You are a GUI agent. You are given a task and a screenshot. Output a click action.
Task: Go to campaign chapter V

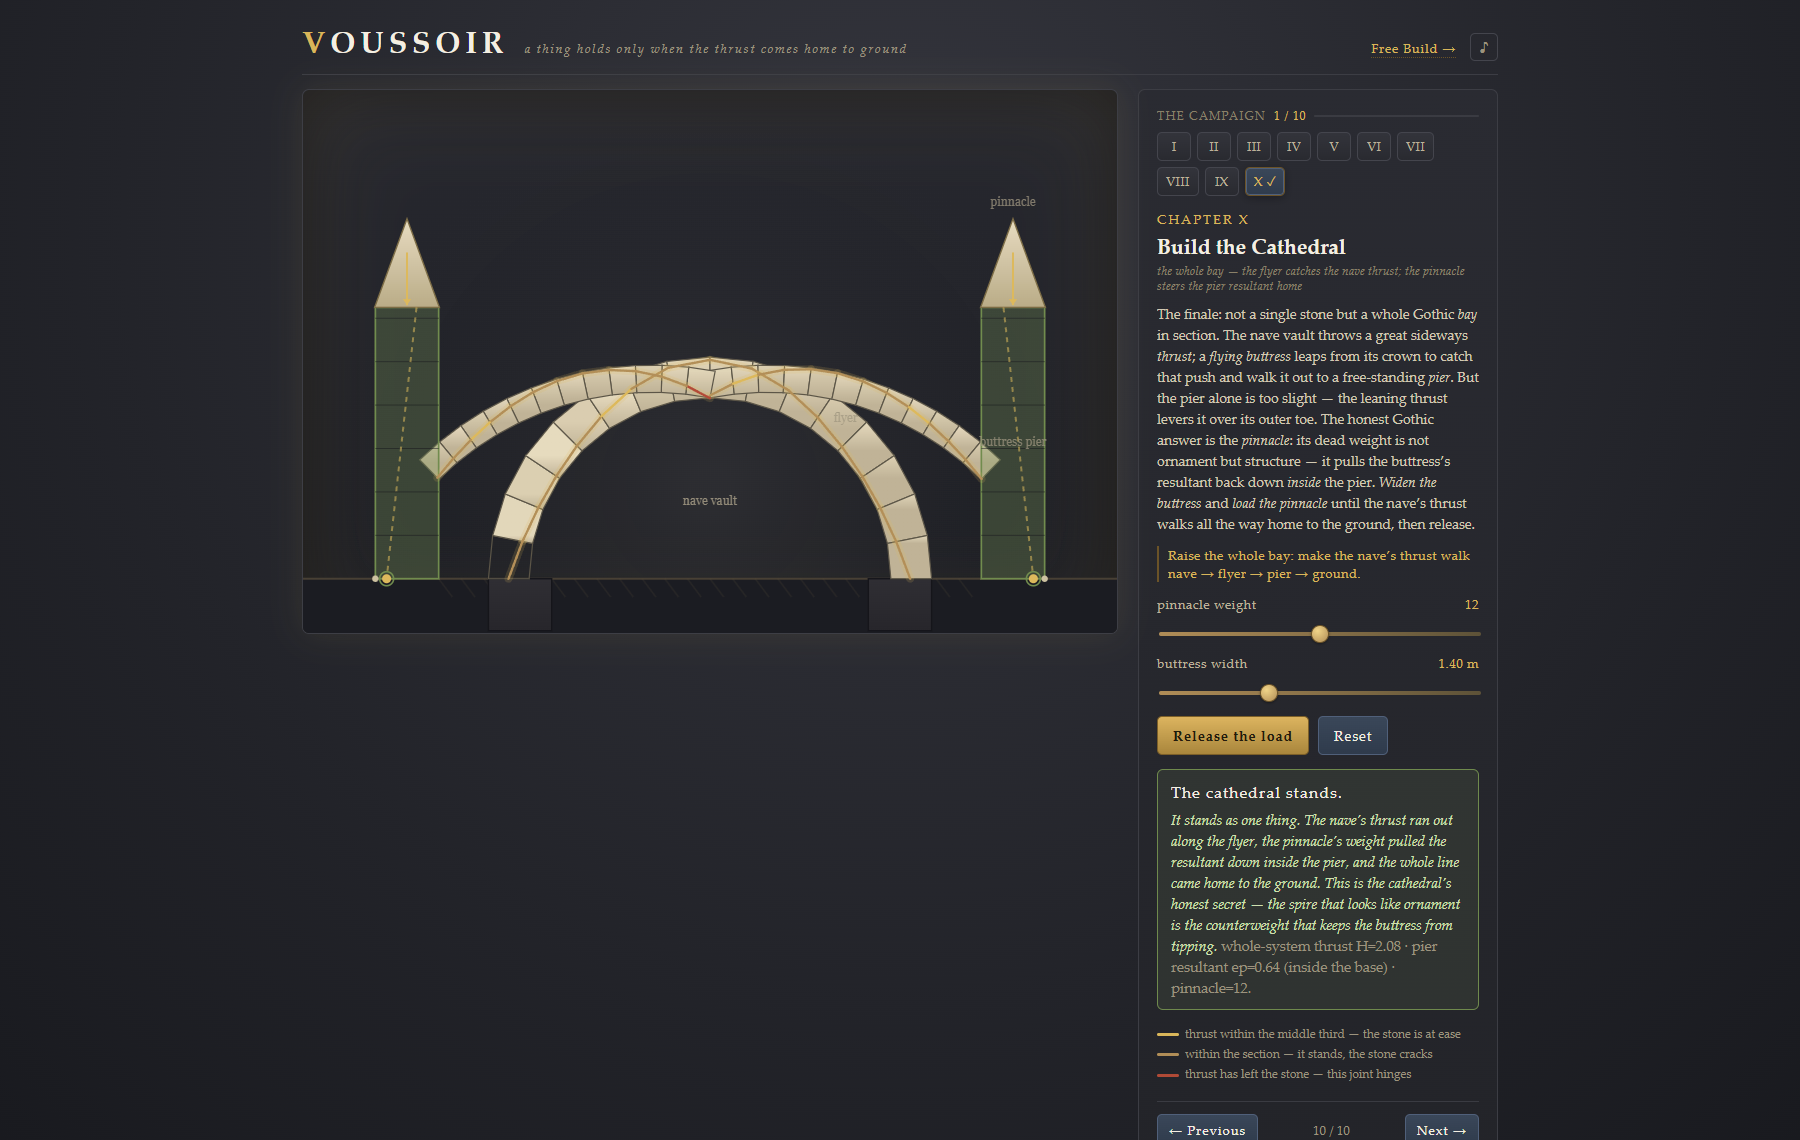click(1334, 146)
